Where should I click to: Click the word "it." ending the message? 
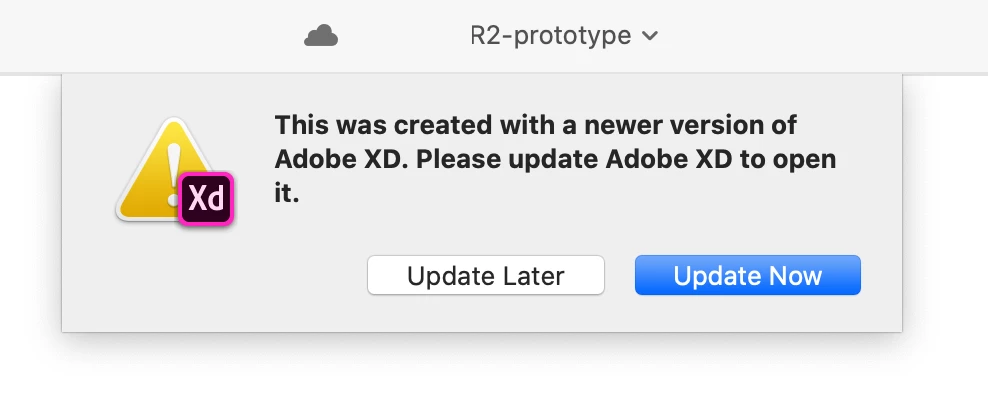pos(287,193)
